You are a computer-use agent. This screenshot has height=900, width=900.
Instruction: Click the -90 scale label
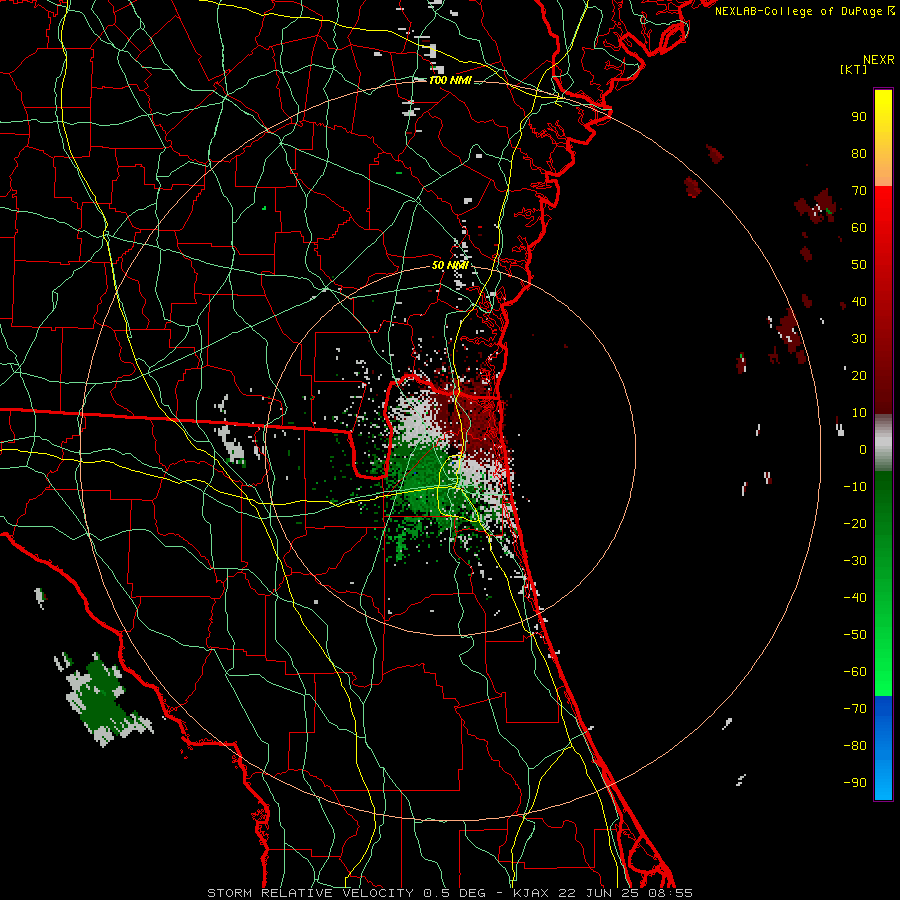click(855, 783)
